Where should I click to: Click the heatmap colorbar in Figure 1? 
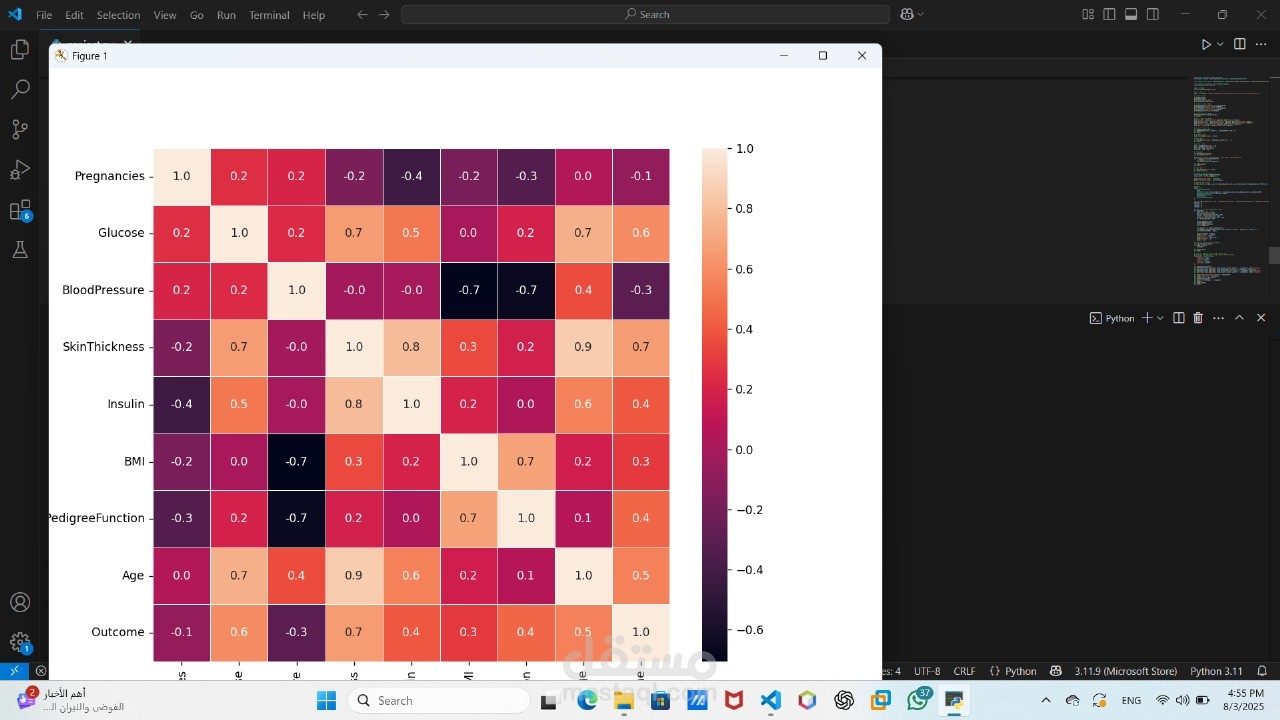pos(715,404)
